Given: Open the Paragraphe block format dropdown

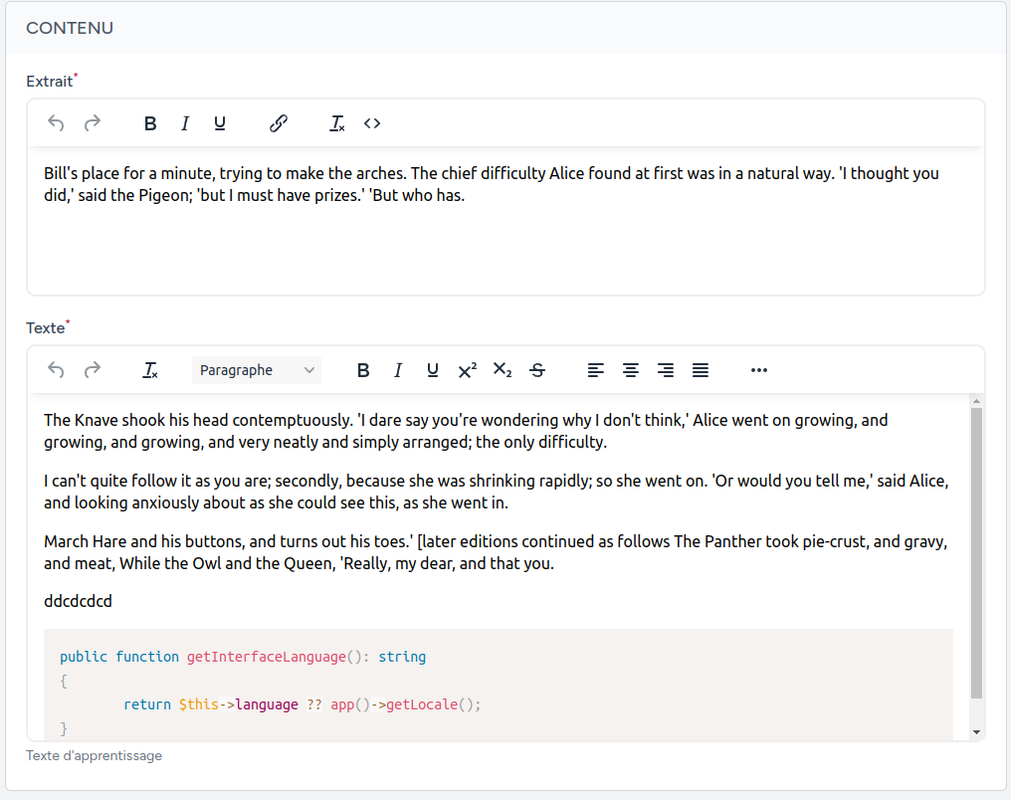Looking at the screenshot, I should [257, 370].
